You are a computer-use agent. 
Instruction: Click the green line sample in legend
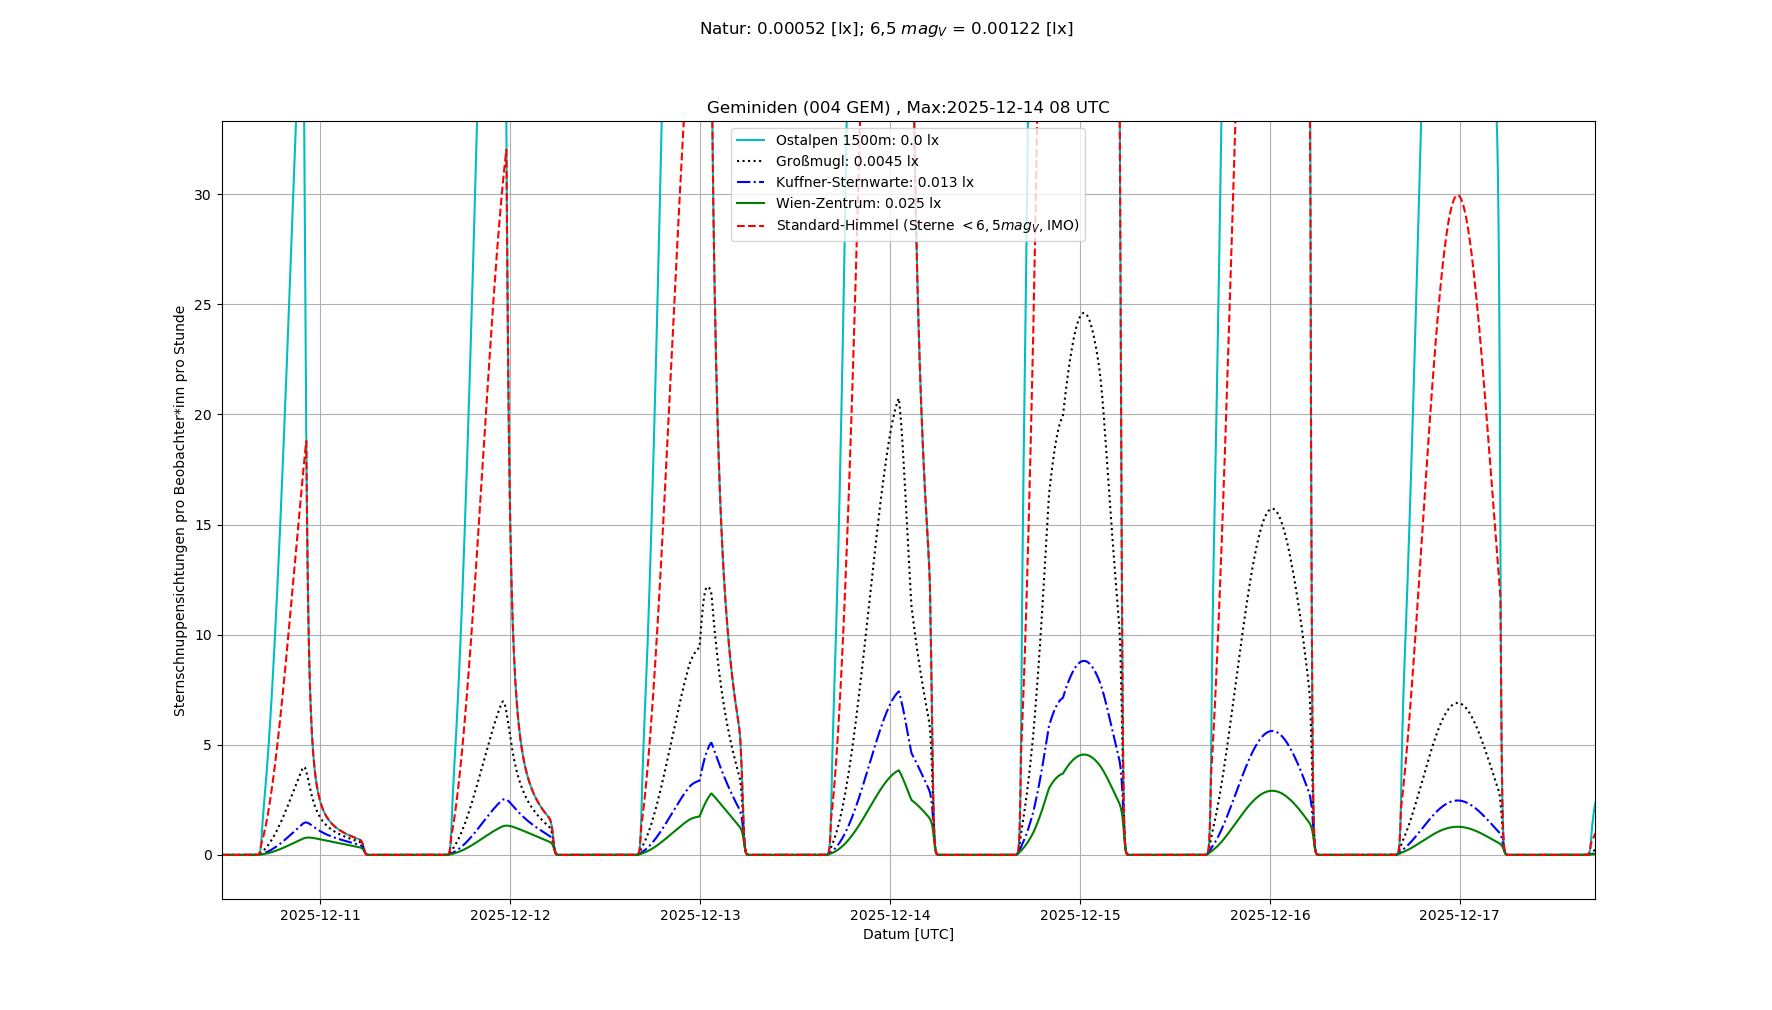tap(750, 203)
